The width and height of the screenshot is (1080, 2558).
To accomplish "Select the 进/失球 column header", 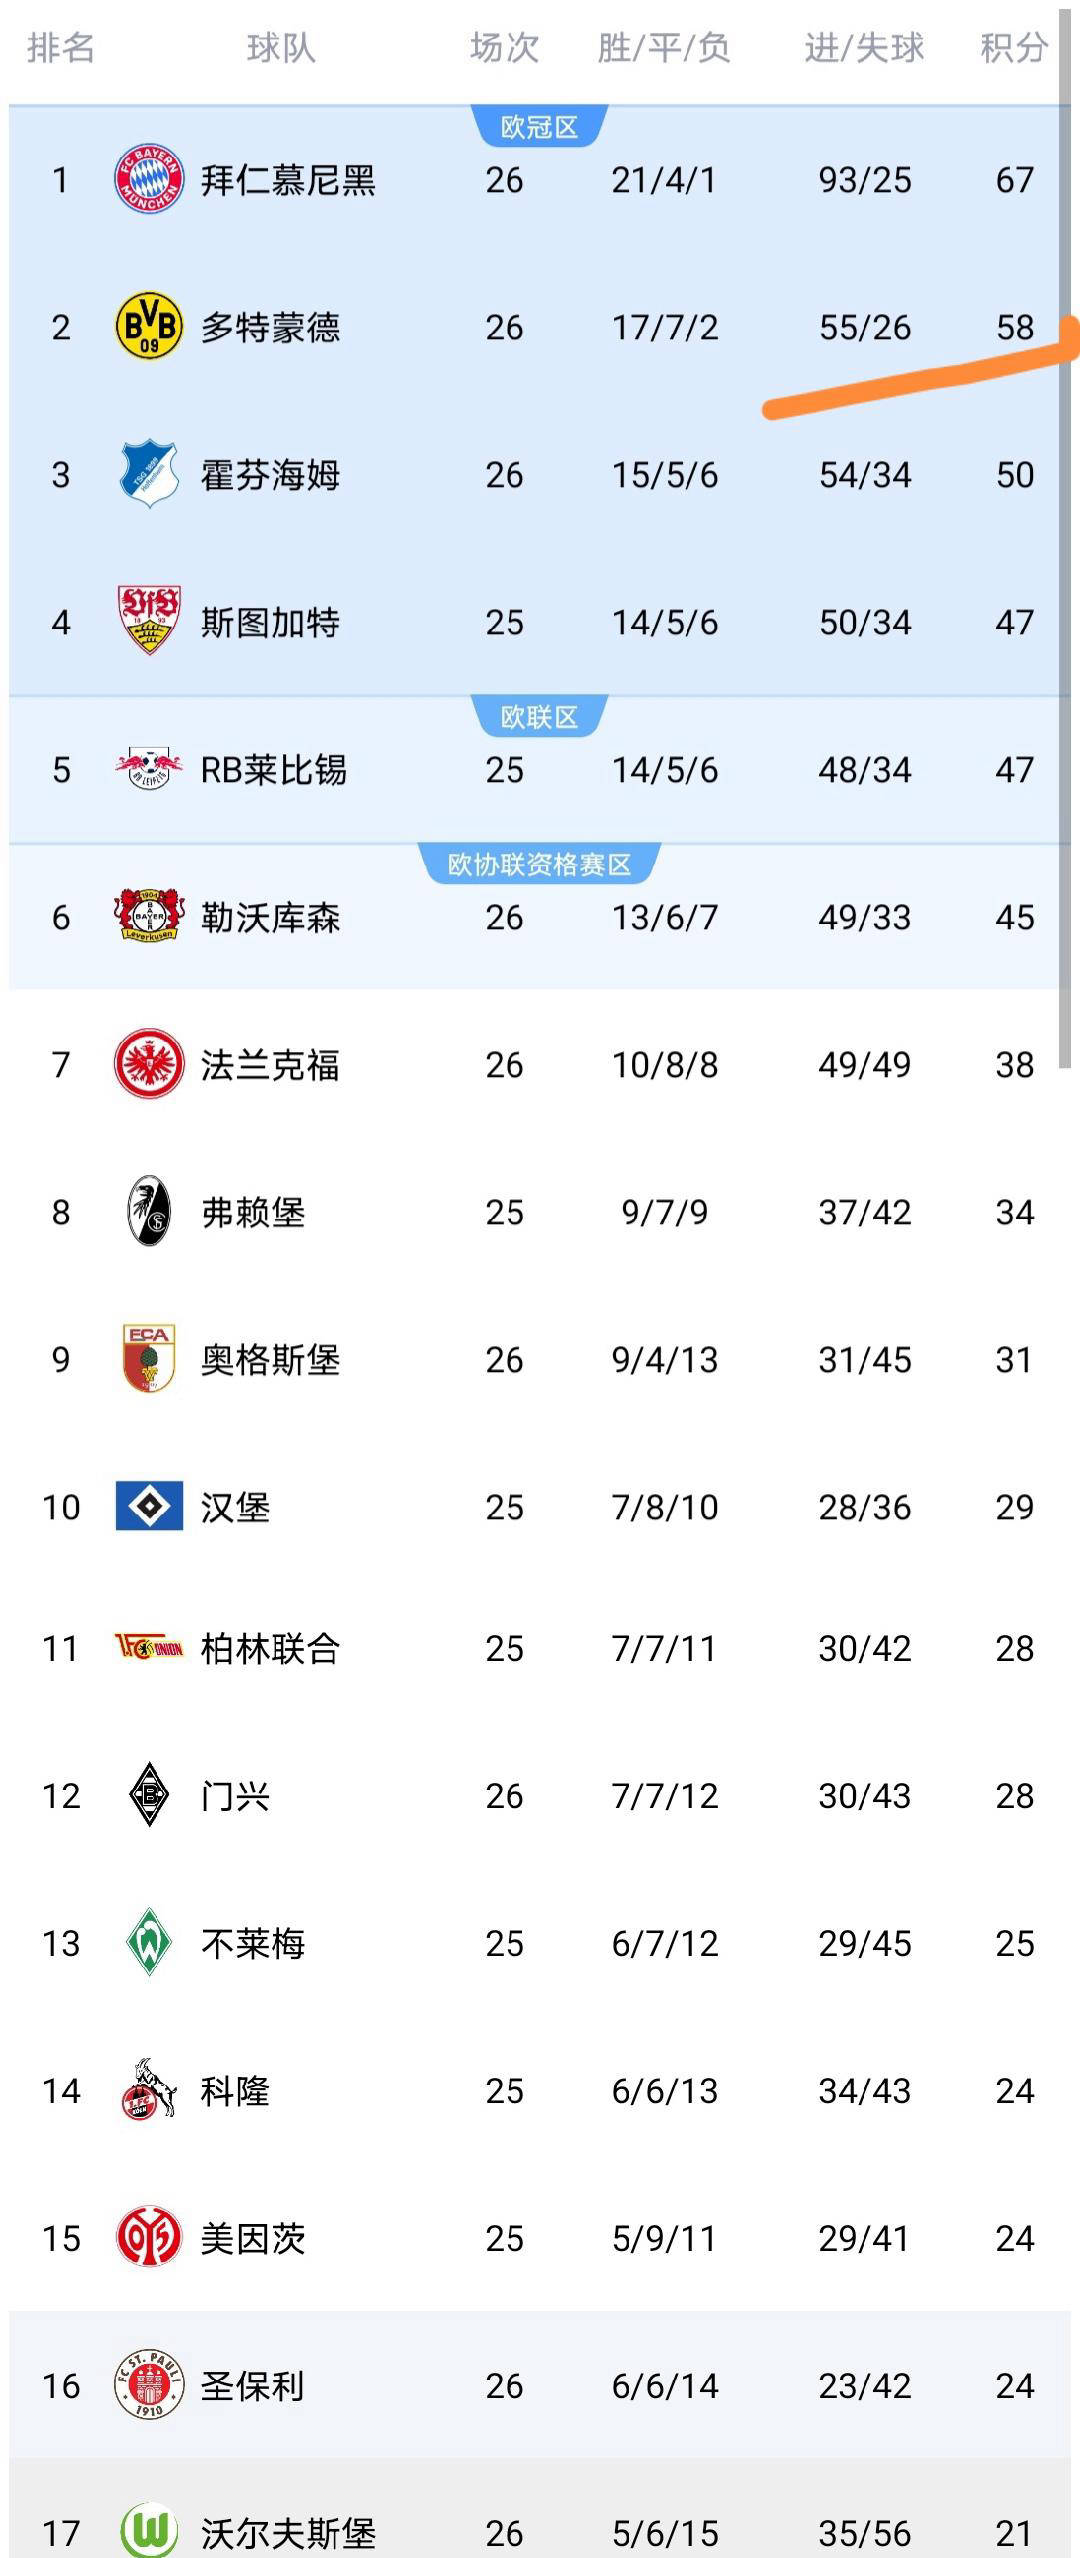I will click(864, 48).
